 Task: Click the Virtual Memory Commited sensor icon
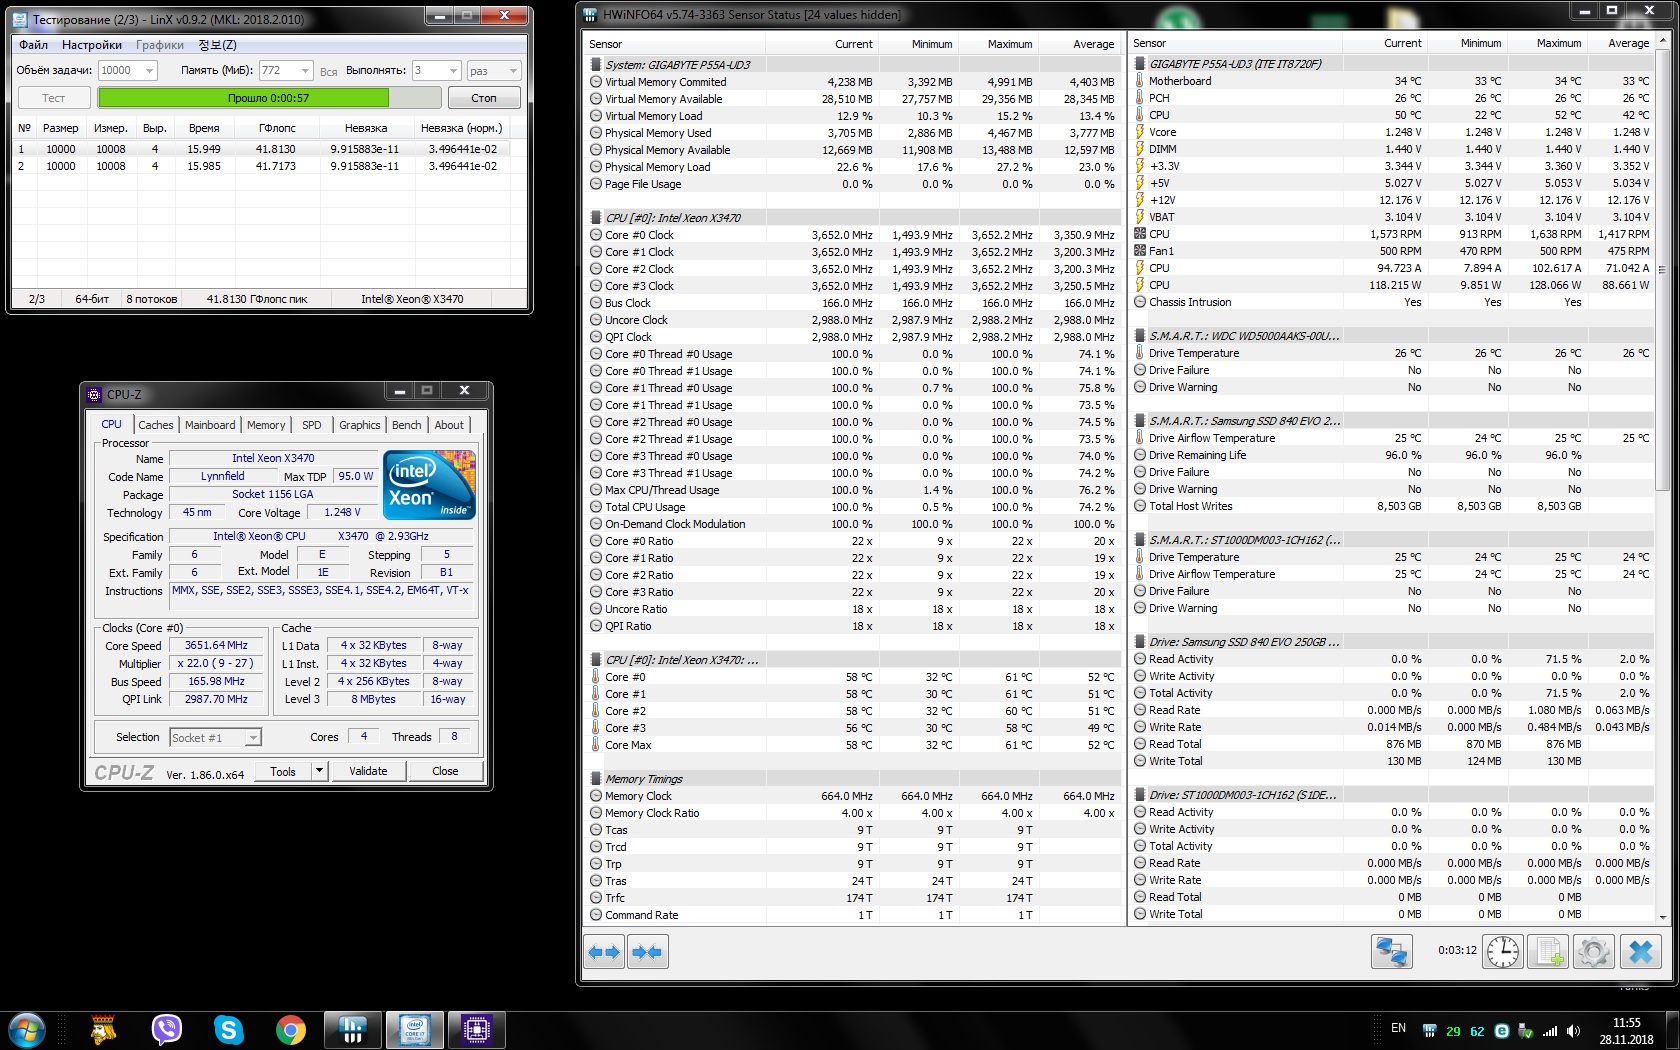[x=596, y=82]
